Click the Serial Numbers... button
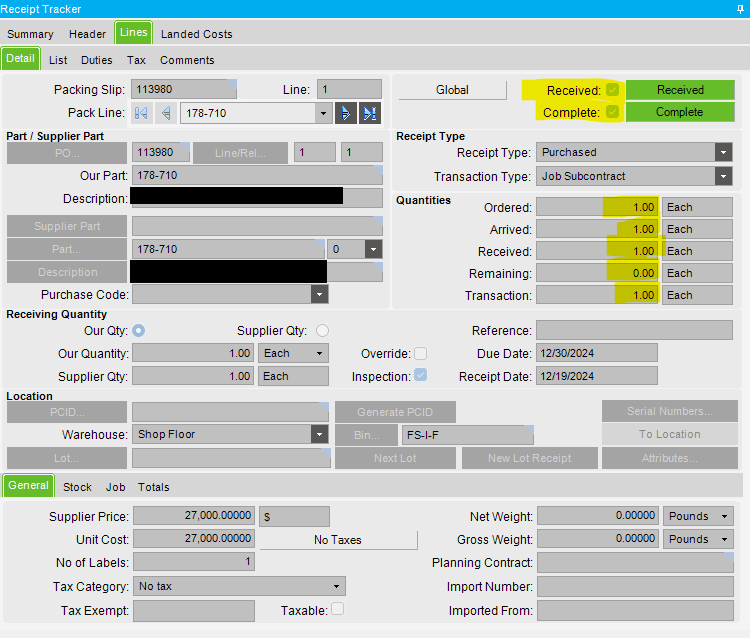This screenshot has height=638, width=750. [x=670, y=411]
